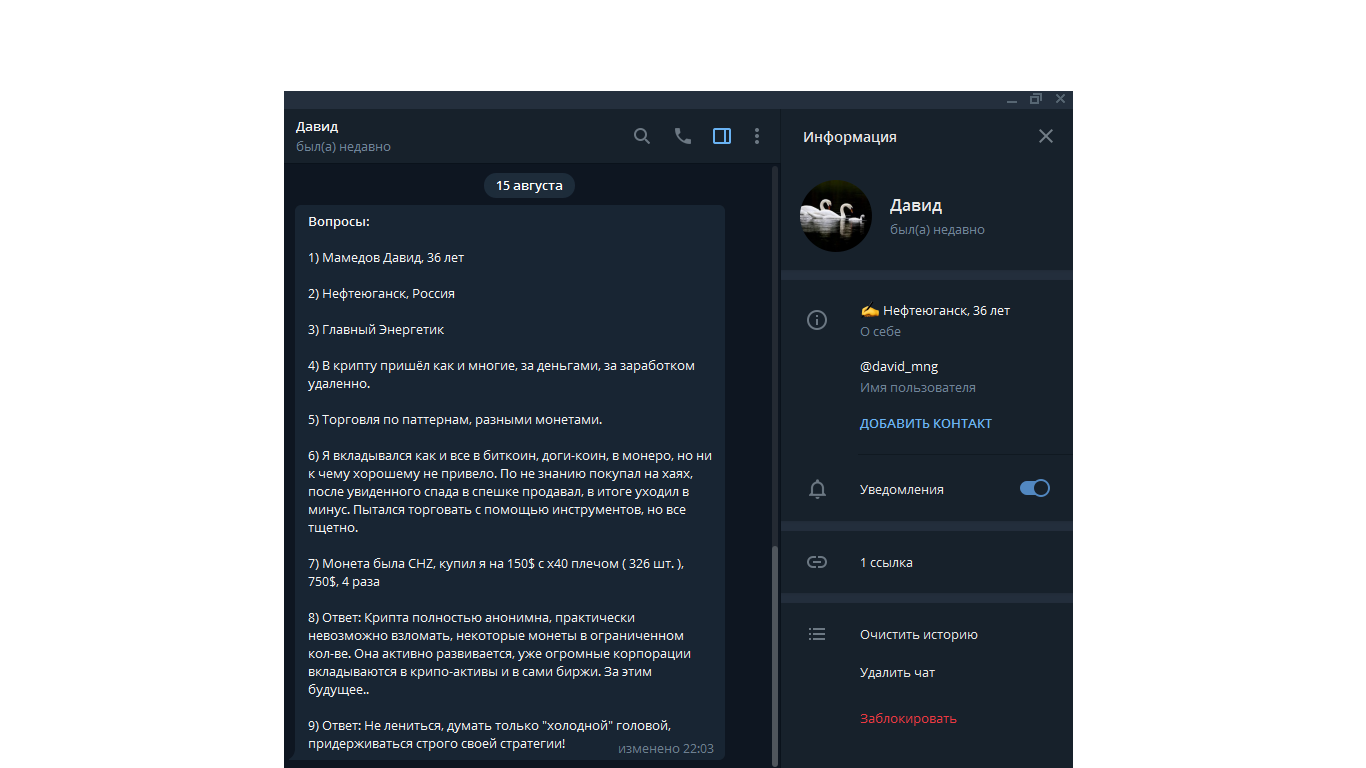The width and height of the screenshot is (1366, 768).
Task: Click the Уведомления label
Action: [x=902, y=489]
